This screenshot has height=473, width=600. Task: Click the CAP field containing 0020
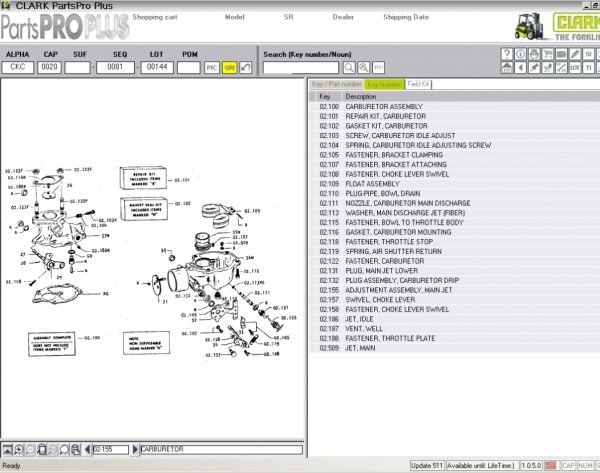[49, 67]
